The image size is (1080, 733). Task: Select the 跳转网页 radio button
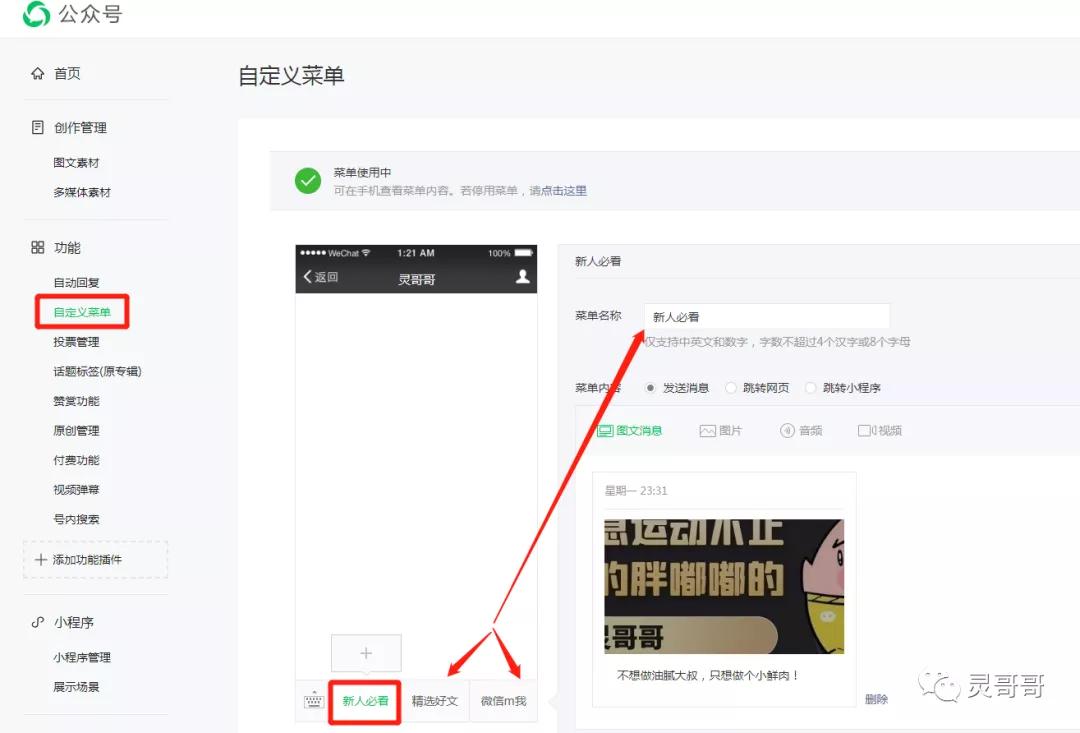click(x=731, y=387)
